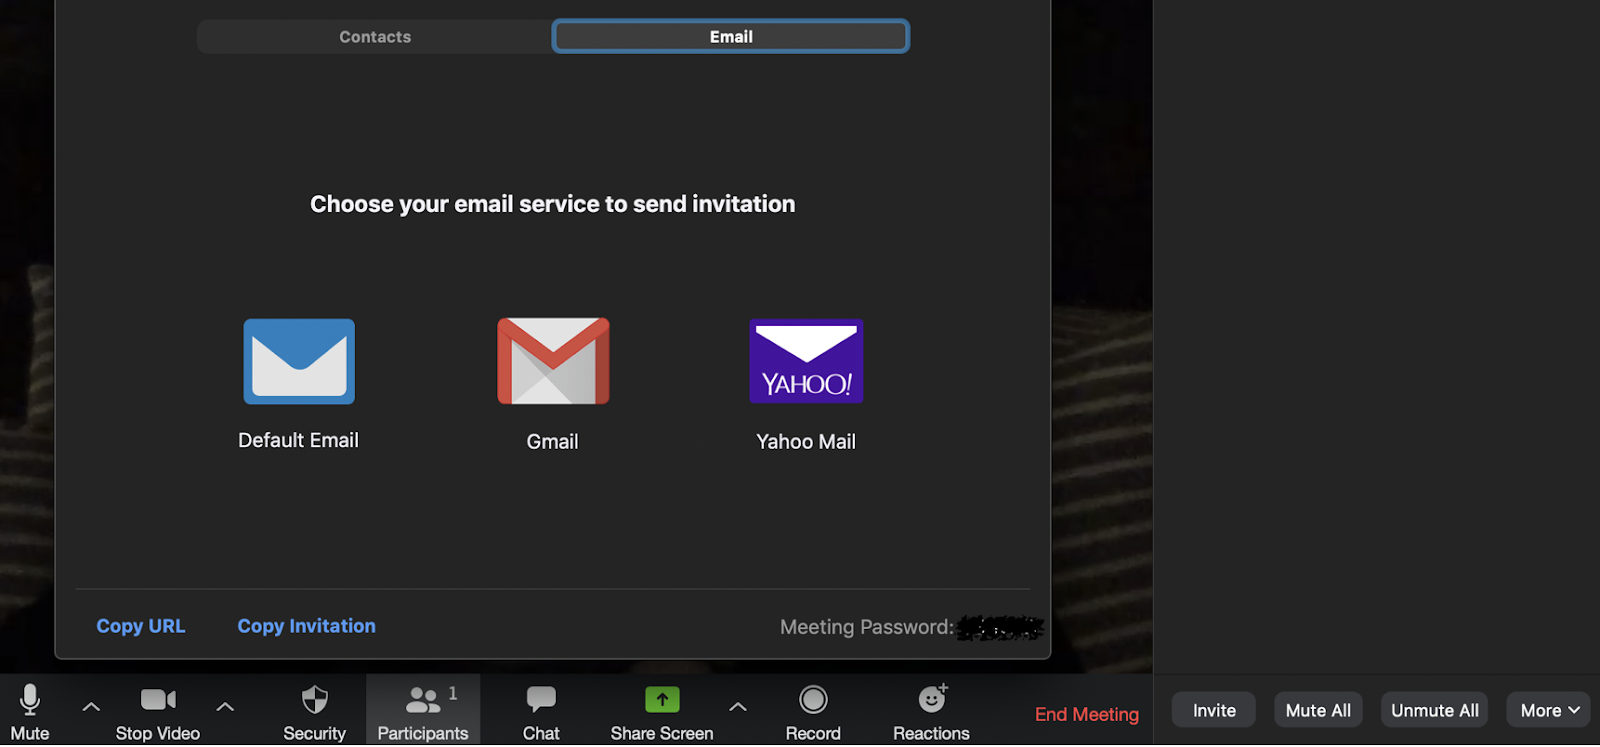The image size is (1600, 747).
Task: Start recording the meeting
Action: coord(813,711)
